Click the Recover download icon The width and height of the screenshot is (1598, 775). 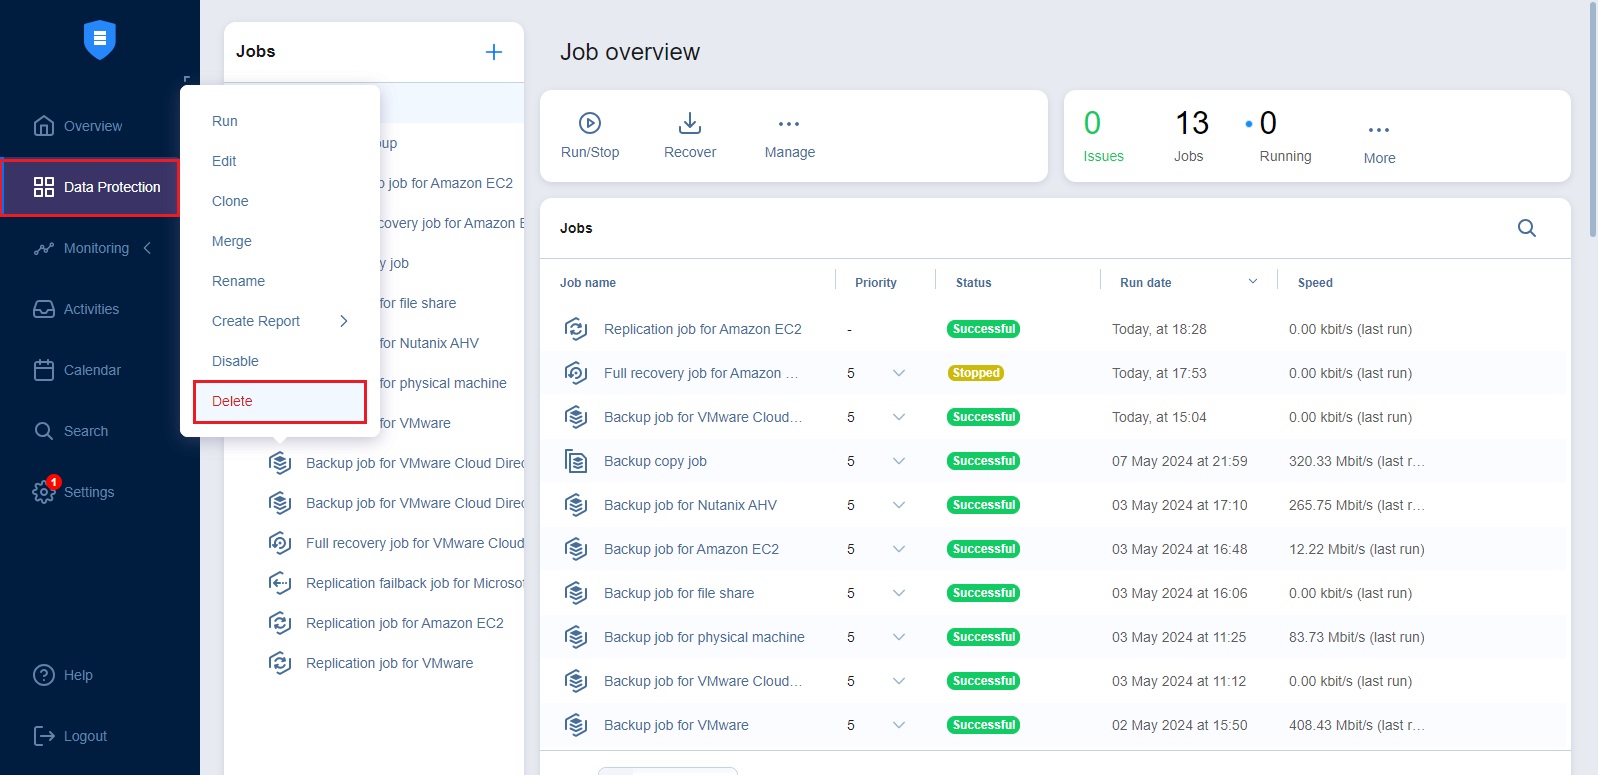(690, 123)
